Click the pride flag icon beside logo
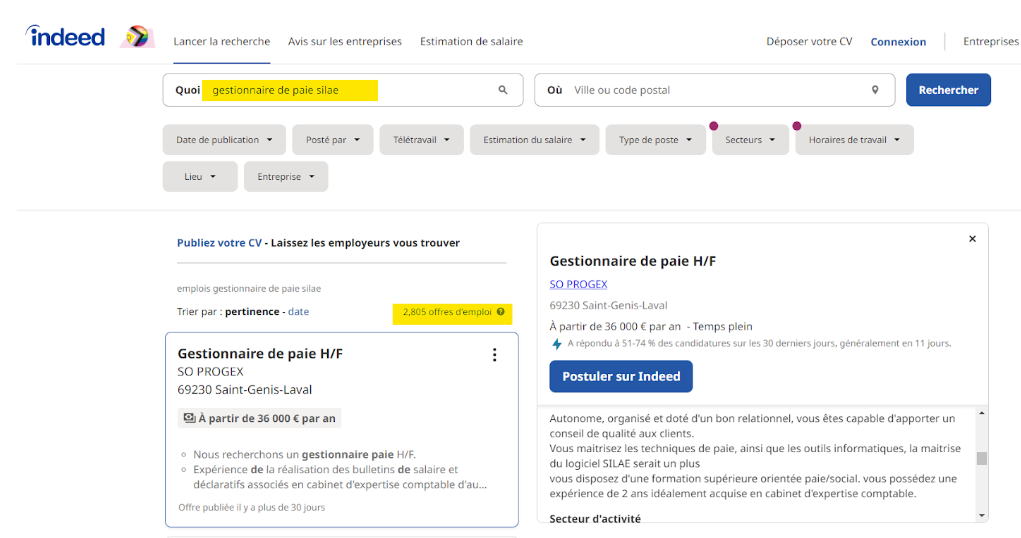Image resolution: width=1021 pixels, height=538 pixels. [137, 36]
